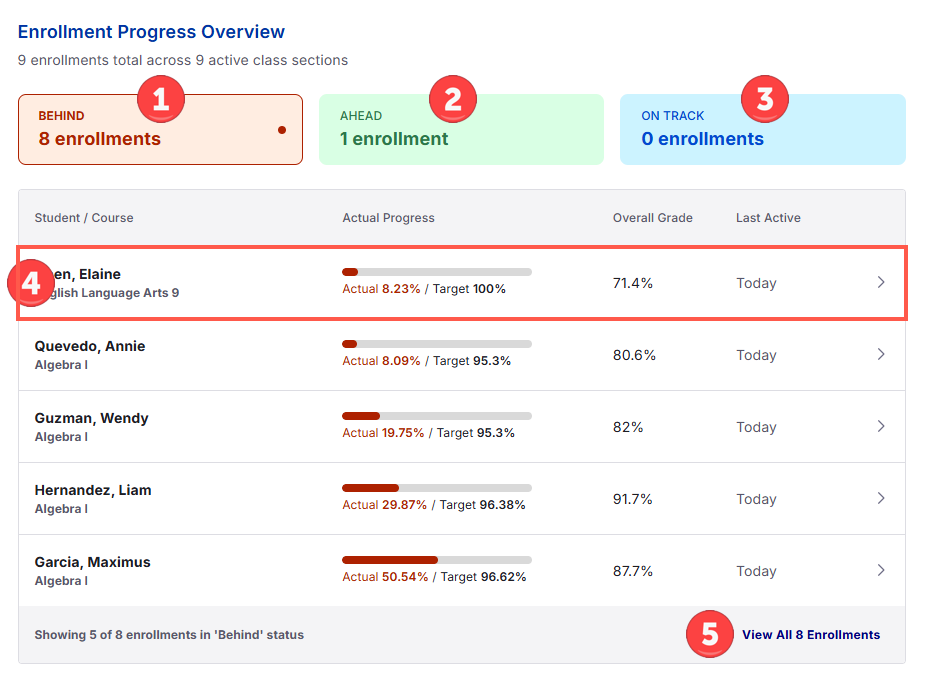Viewport: 925px width, 674px height.
Task: Select the student name Hernandez, Liam
Action: [93, 490]
